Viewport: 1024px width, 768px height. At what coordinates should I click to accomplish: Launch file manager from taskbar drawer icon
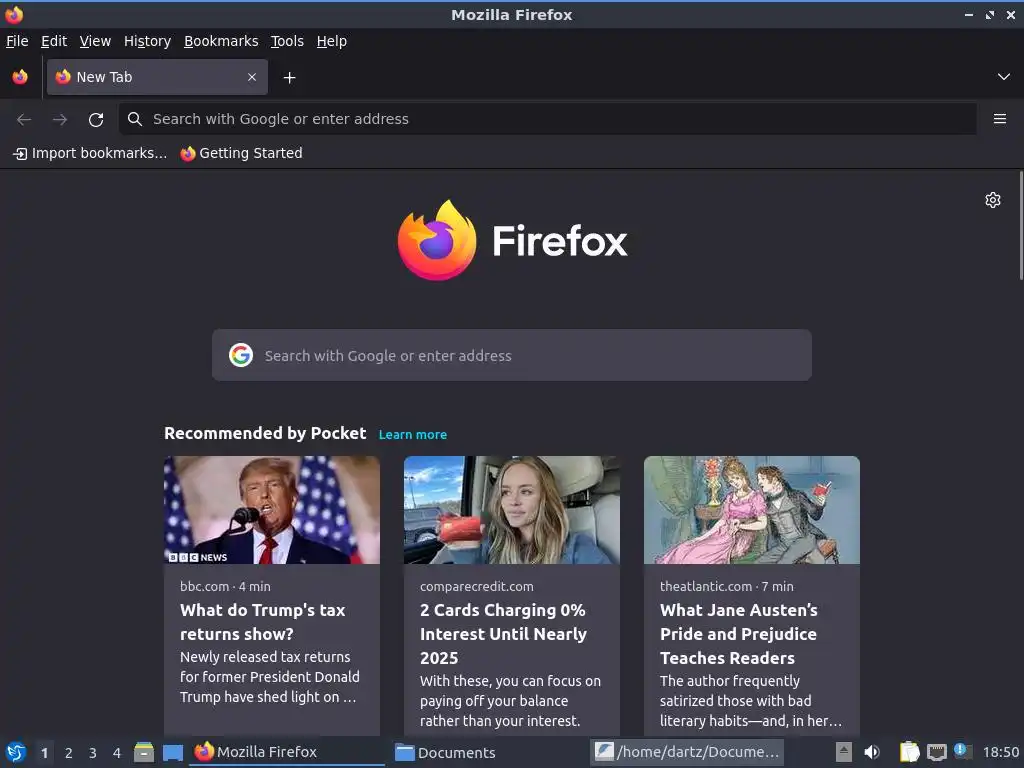click(144, 752)
